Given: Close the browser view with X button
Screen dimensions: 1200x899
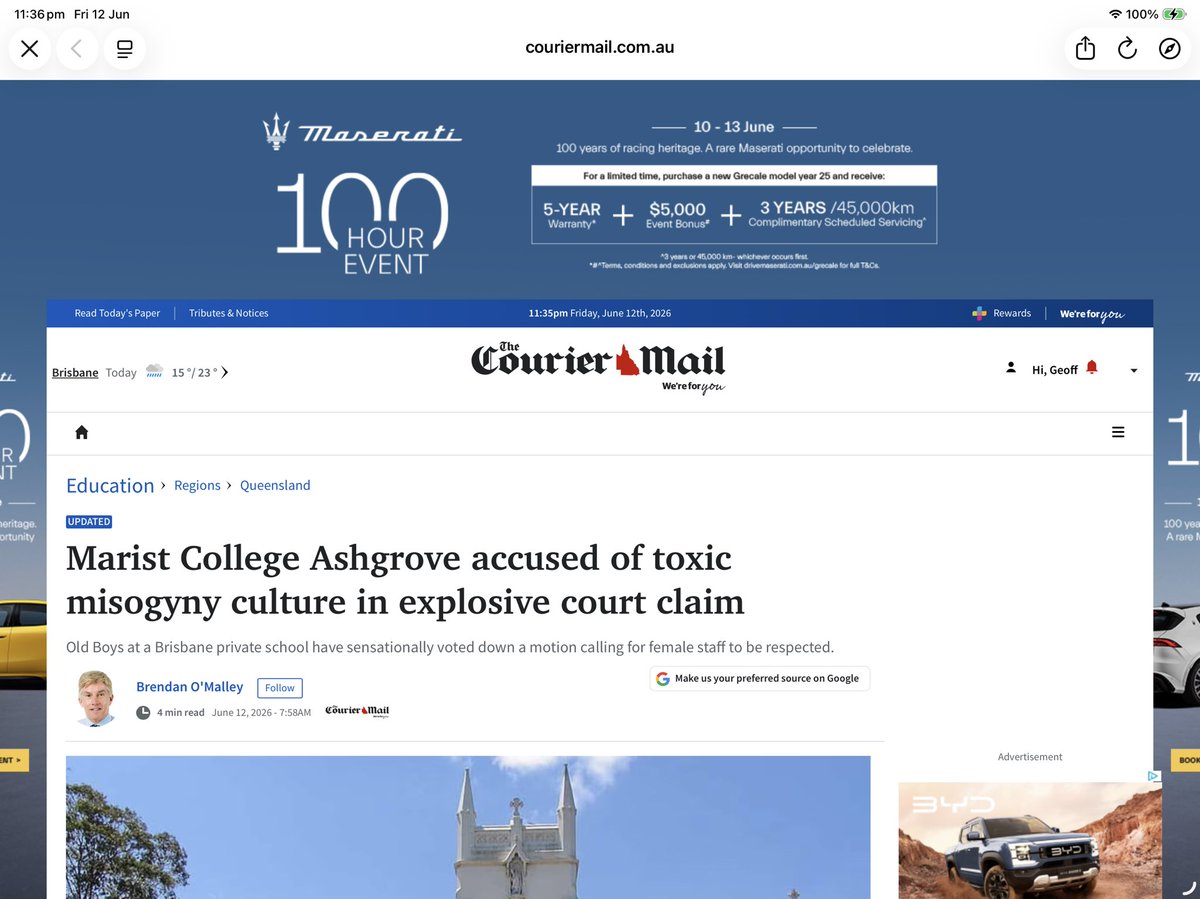Looking at the screenshot, I should point(30,49).
